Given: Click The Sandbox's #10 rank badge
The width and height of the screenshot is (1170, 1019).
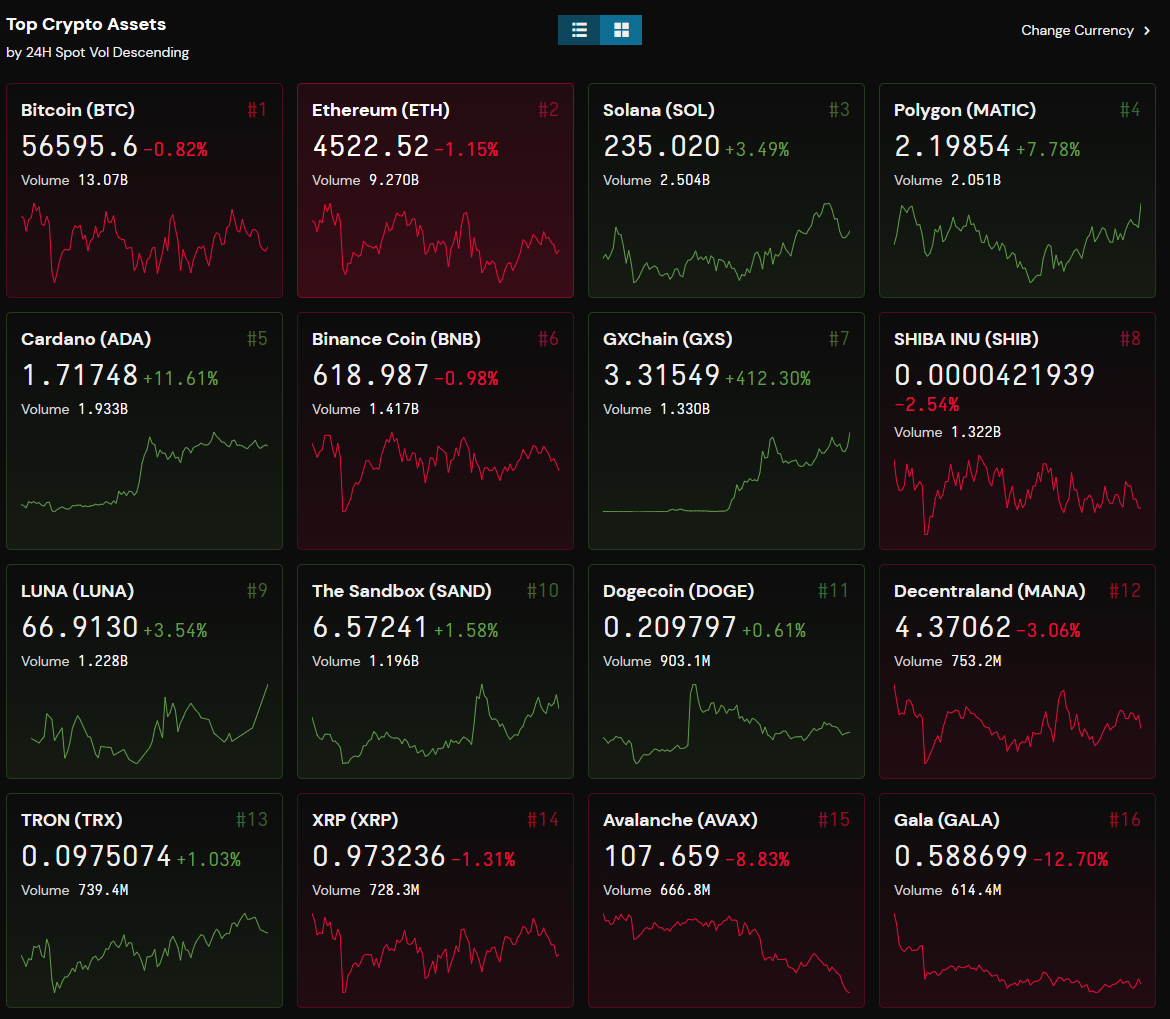Looking at the screenshot, I should pos(542,592).
